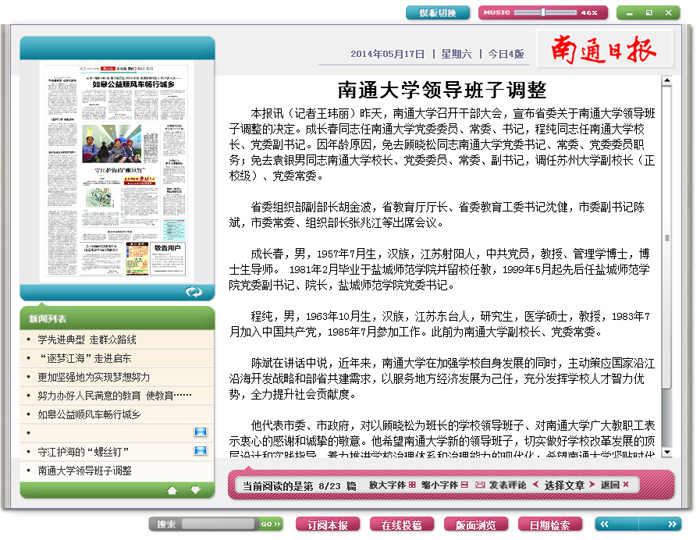Open 版面浏览 page browsing

476,525
